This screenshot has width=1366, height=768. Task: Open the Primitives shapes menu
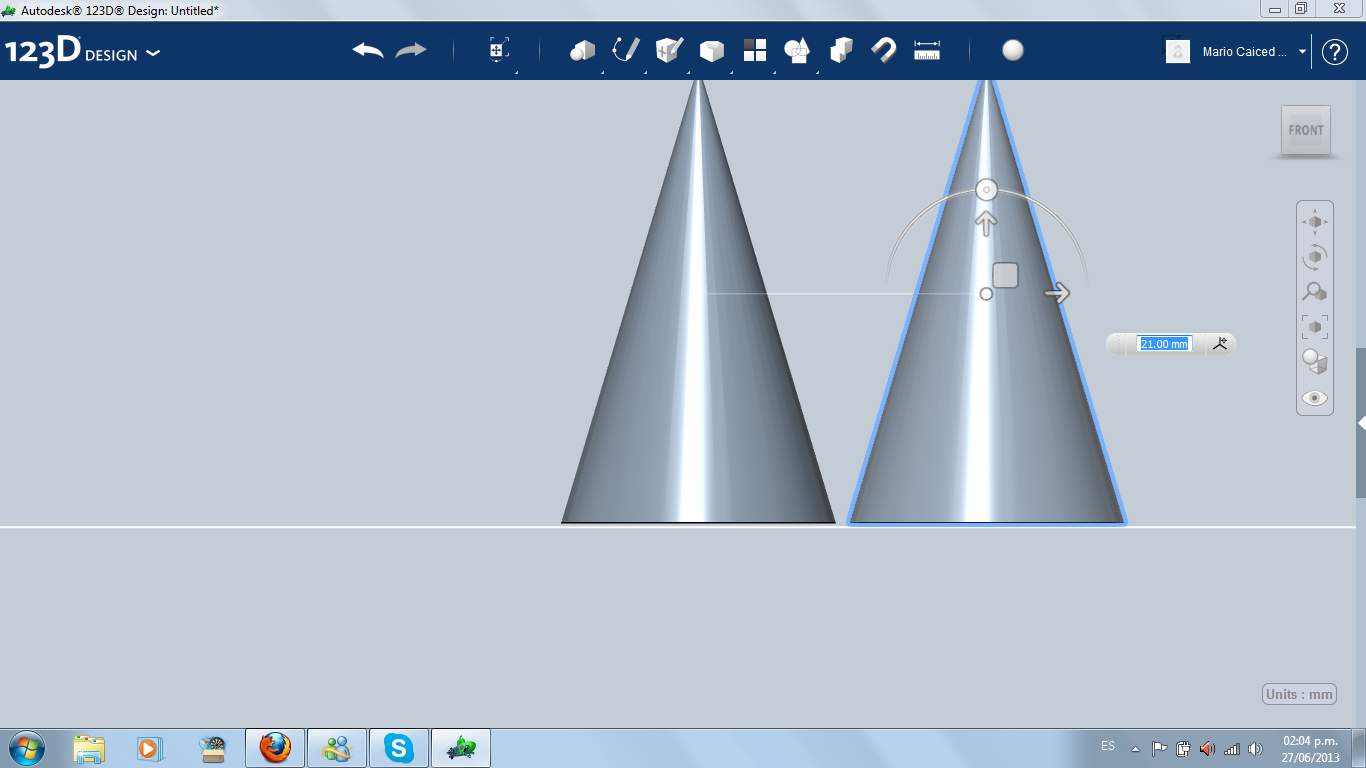[582, 50]
